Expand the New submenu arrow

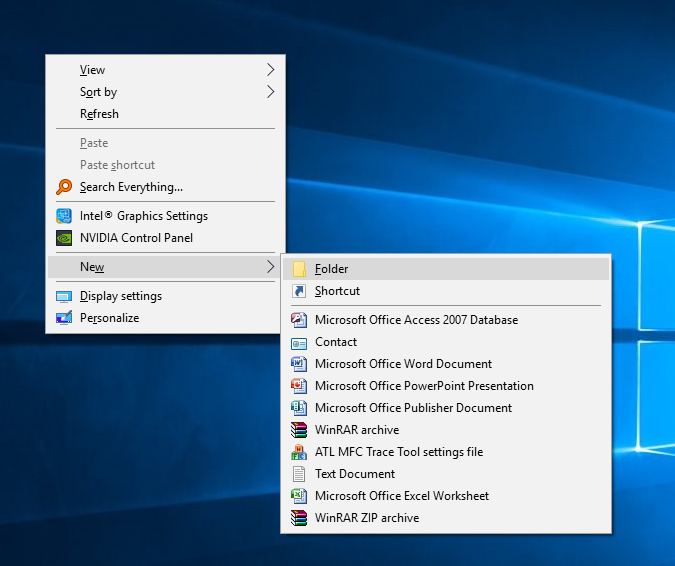coord(270,267)
